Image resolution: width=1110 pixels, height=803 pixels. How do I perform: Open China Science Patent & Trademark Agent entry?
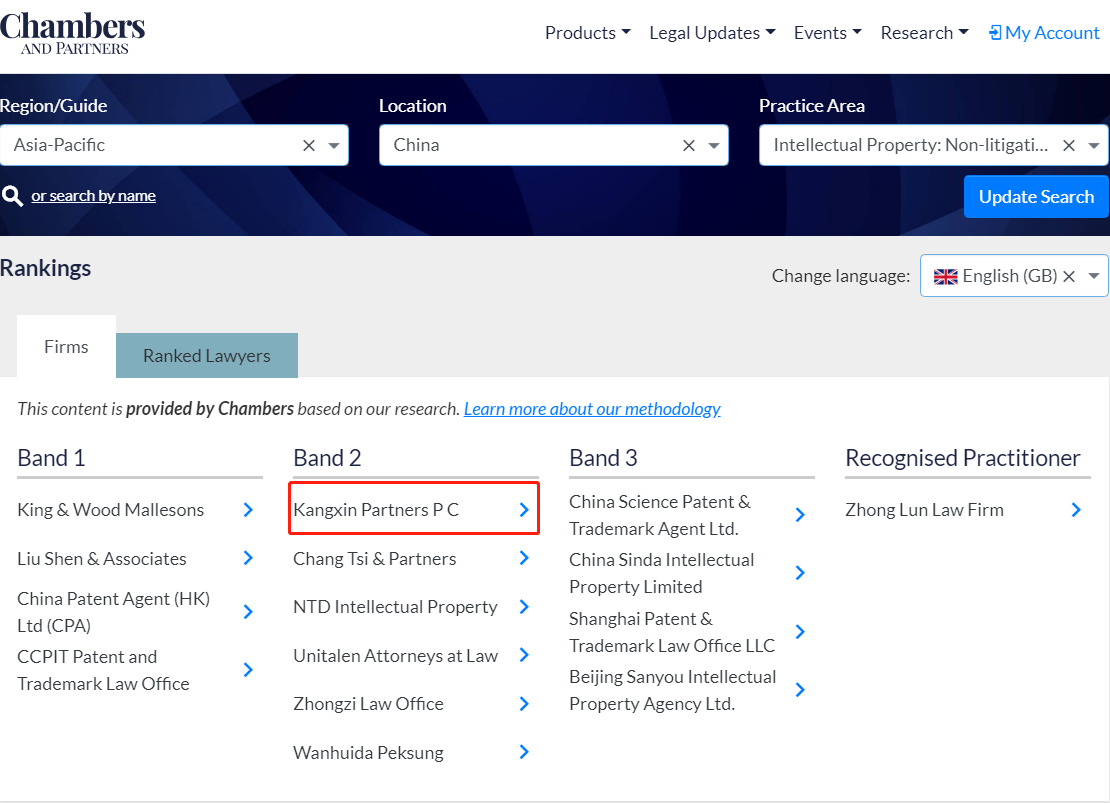click(x=660, y=515)
